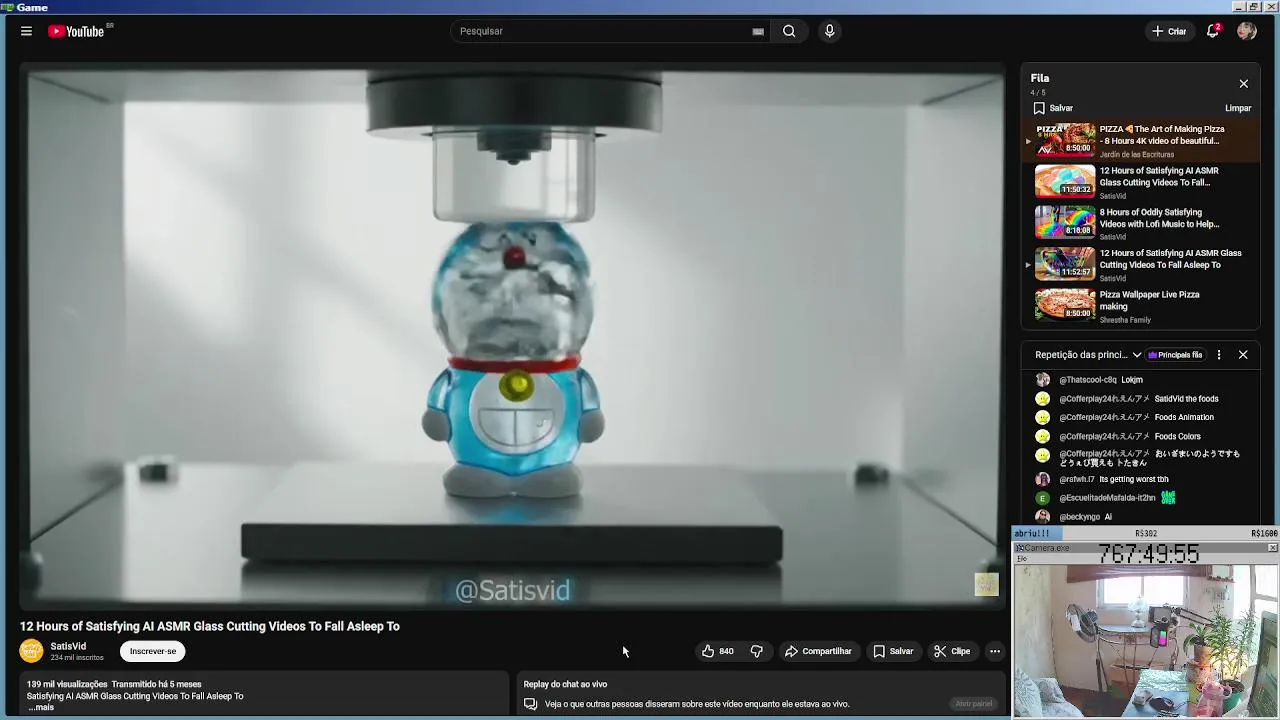The image size is (1280, 720).
Task: Click the 'SatisVid the foods' chat message
Action: tap(1186, 399)
